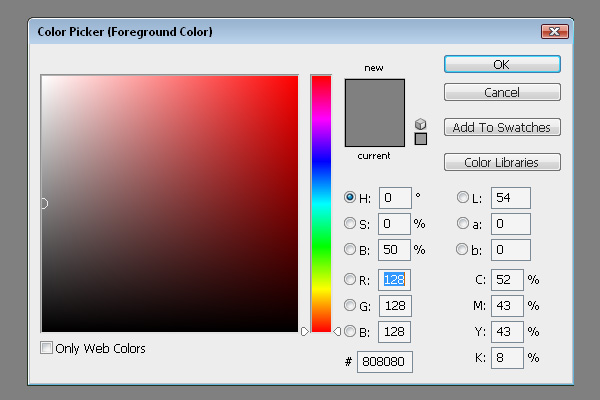This screenshot has width=600, height=400.
Task: Select the L lightness radio button
Action: pos(463,197)
